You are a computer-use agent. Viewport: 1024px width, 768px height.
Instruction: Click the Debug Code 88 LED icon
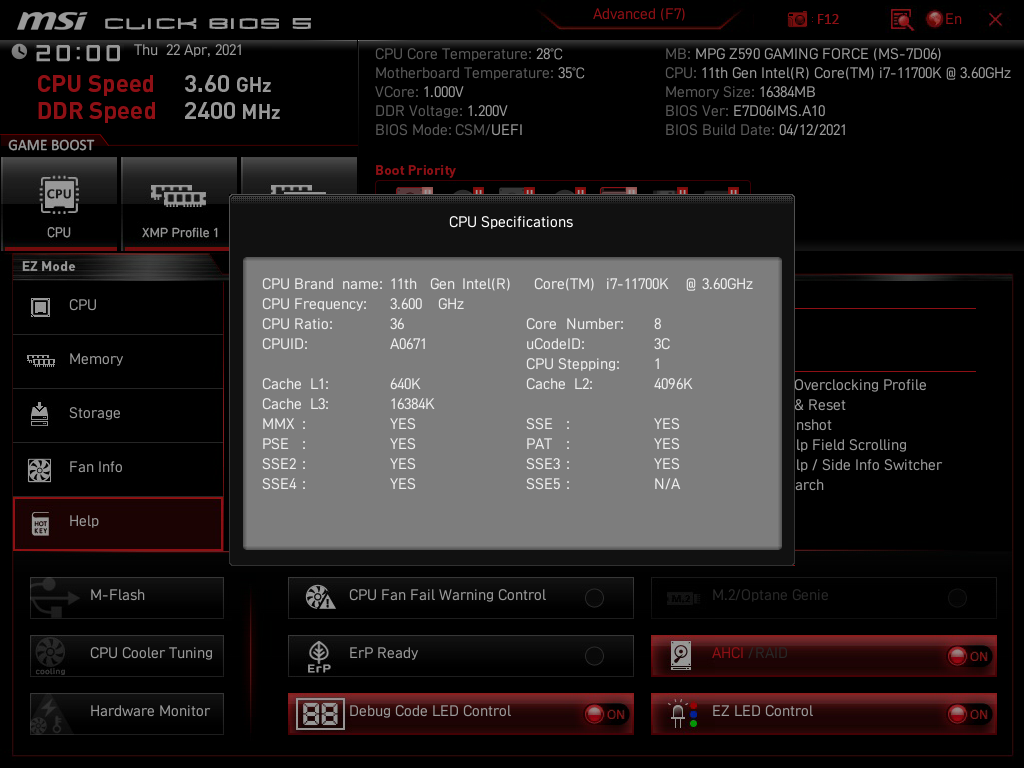[x=320, y=714]
